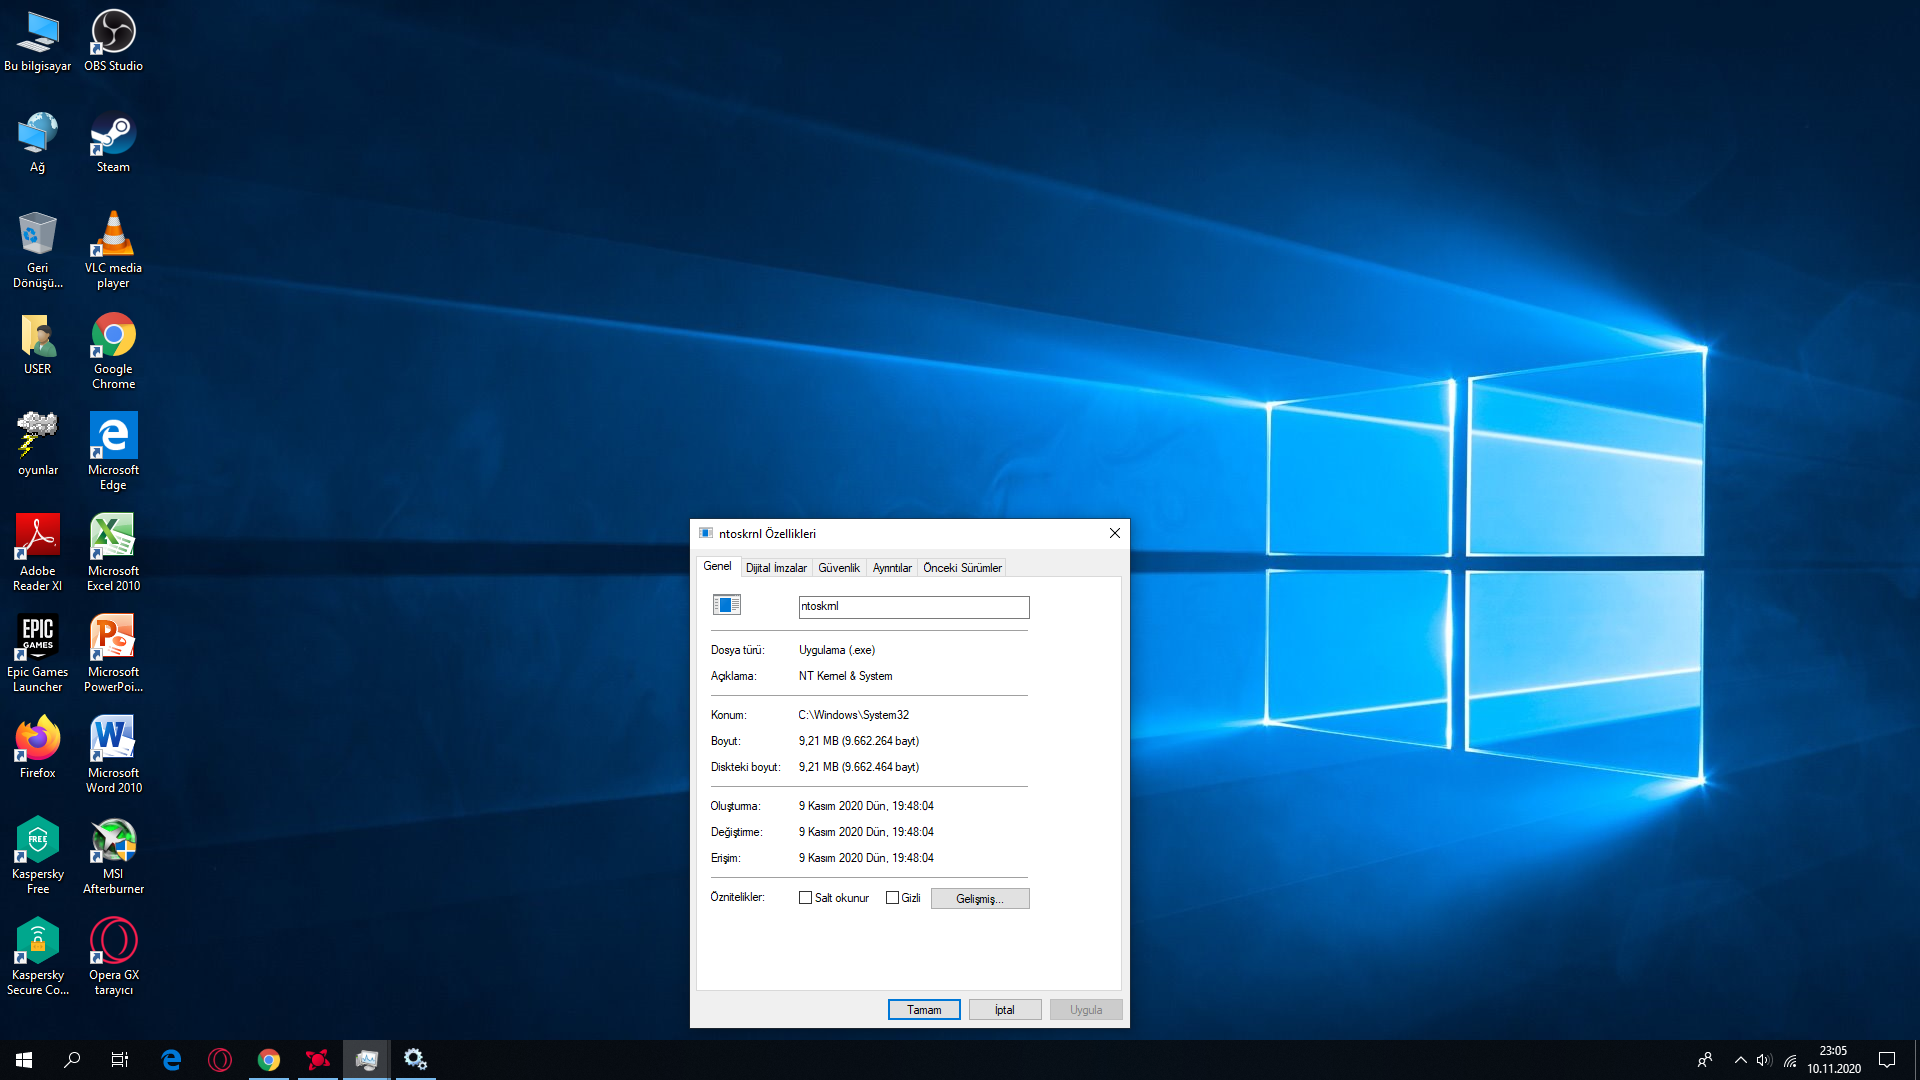Screen dimensions: 1920x1080
Task: Switch to the Ayrıntılar tab
Action: tap(891, 568)
